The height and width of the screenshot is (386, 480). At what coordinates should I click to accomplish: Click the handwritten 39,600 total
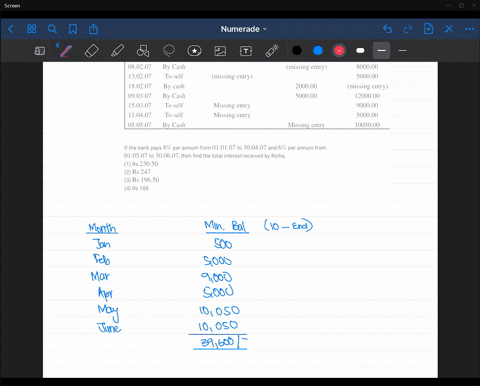click(217, 342)
